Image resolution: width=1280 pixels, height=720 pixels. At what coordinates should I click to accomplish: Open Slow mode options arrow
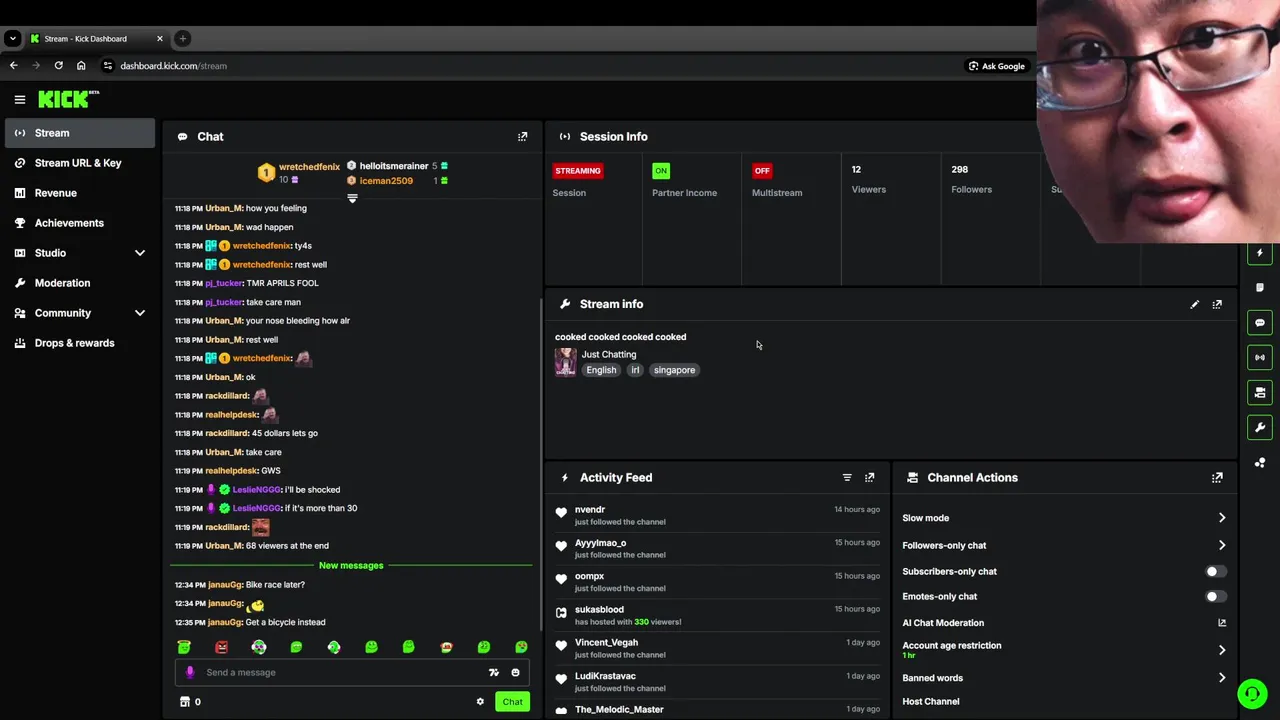1221,518
